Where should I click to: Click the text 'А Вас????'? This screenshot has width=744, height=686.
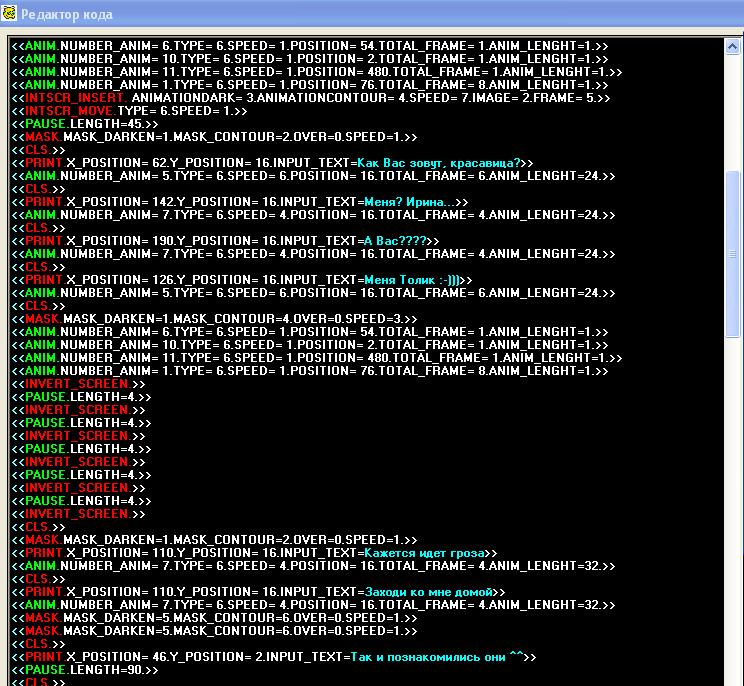coord(395,241)
